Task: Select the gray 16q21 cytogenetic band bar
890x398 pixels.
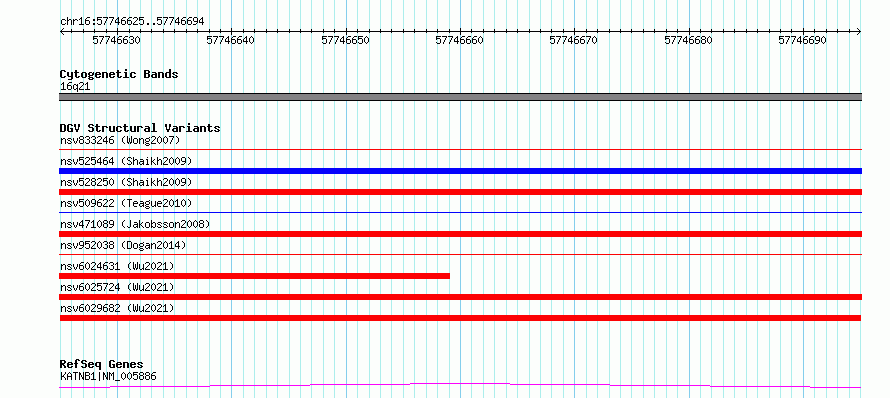Action: [x=460, y=97]
